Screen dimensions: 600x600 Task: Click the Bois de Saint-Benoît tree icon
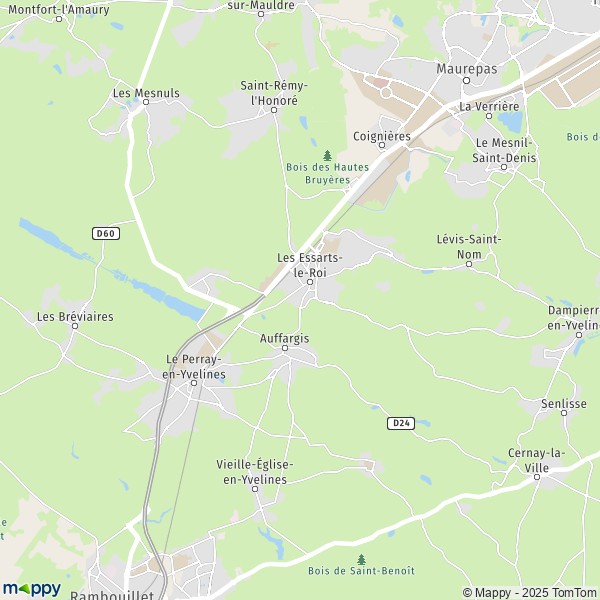click(361, 559)
